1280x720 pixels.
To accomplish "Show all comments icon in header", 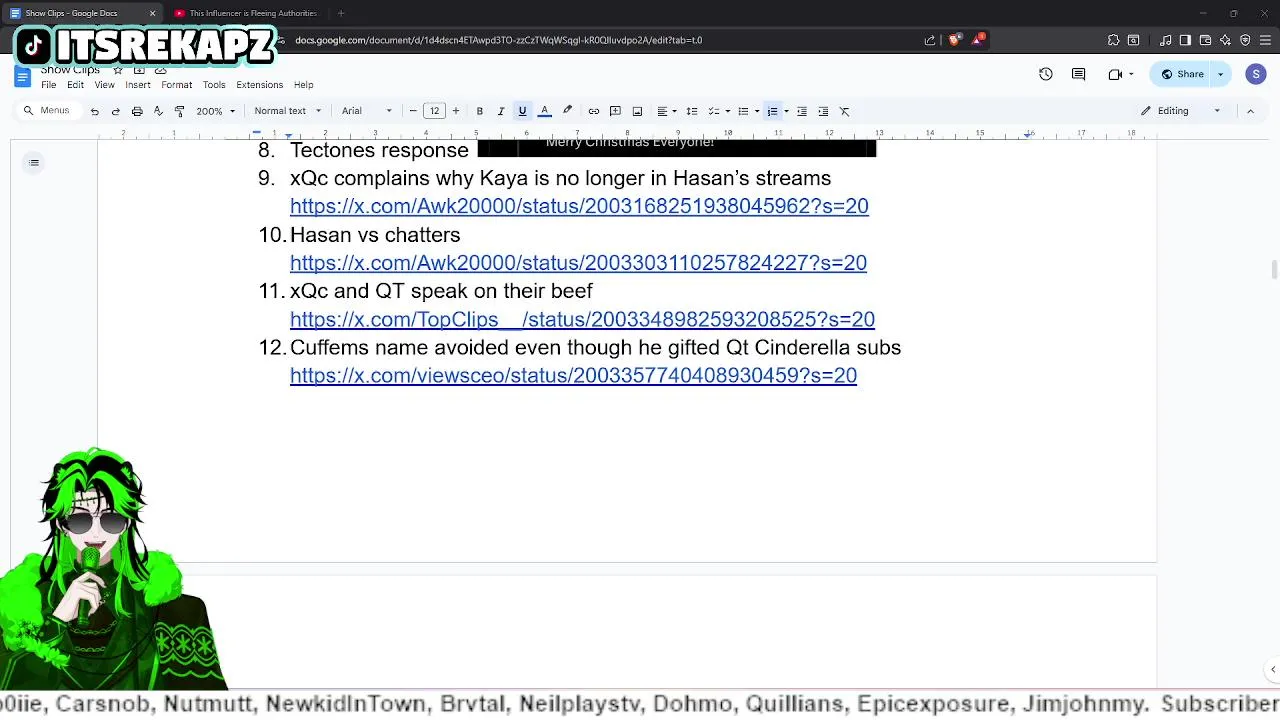I will tap(1079, 74).
